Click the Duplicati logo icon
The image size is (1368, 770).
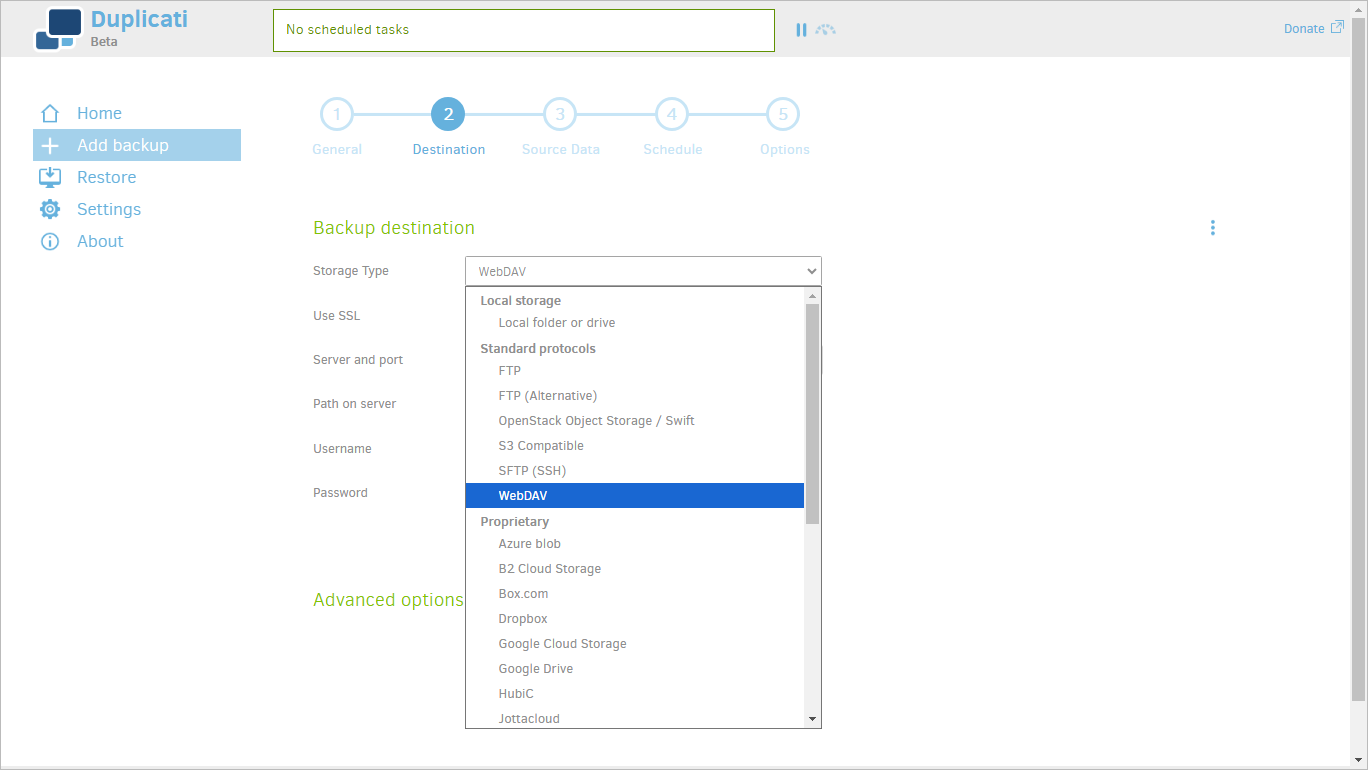(x=57, y=29)
